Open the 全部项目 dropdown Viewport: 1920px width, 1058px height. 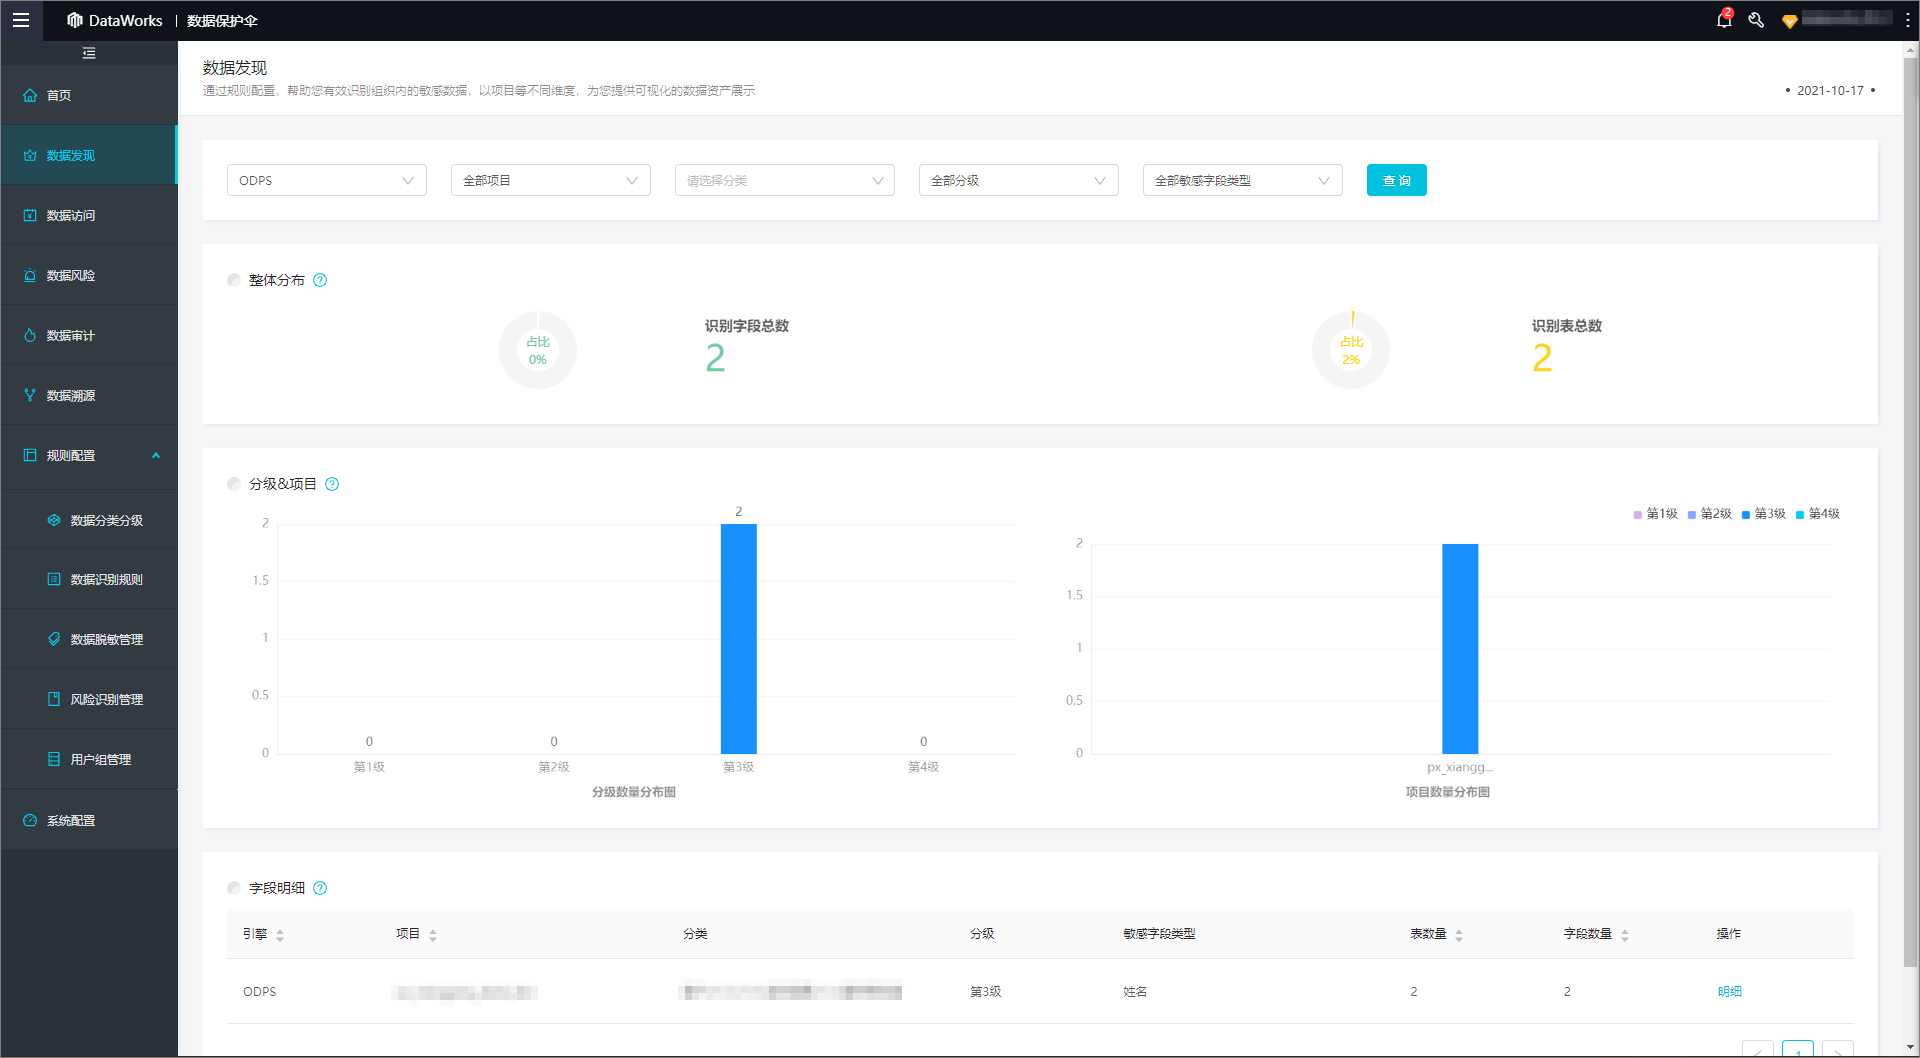click(x=551, y=180)
